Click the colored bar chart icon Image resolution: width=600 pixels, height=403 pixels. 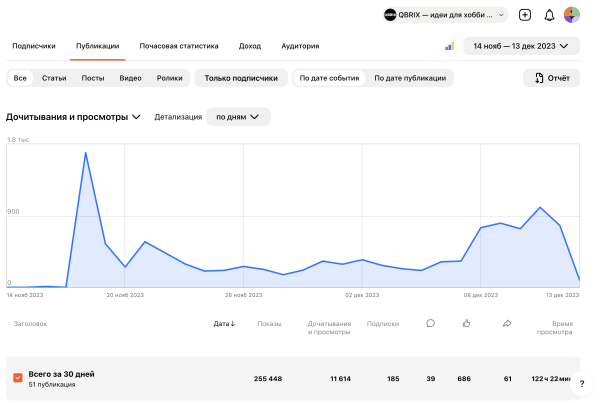click(450, 46)
